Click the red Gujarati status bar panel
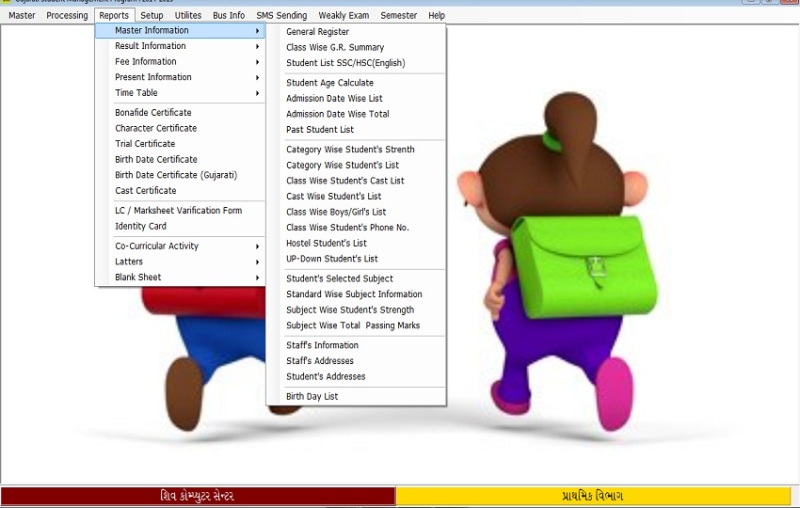The image size is (800, 508). (197, 496)
